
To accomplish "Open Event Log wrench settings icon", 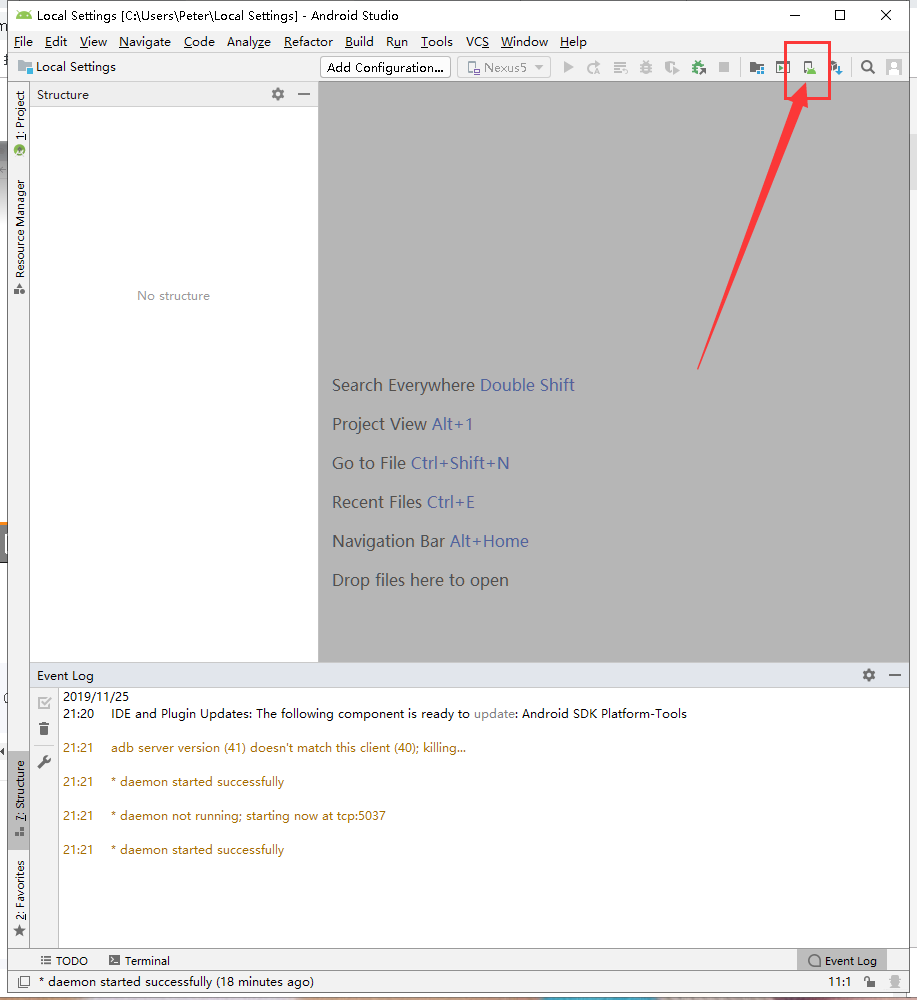I will point(44,761).
